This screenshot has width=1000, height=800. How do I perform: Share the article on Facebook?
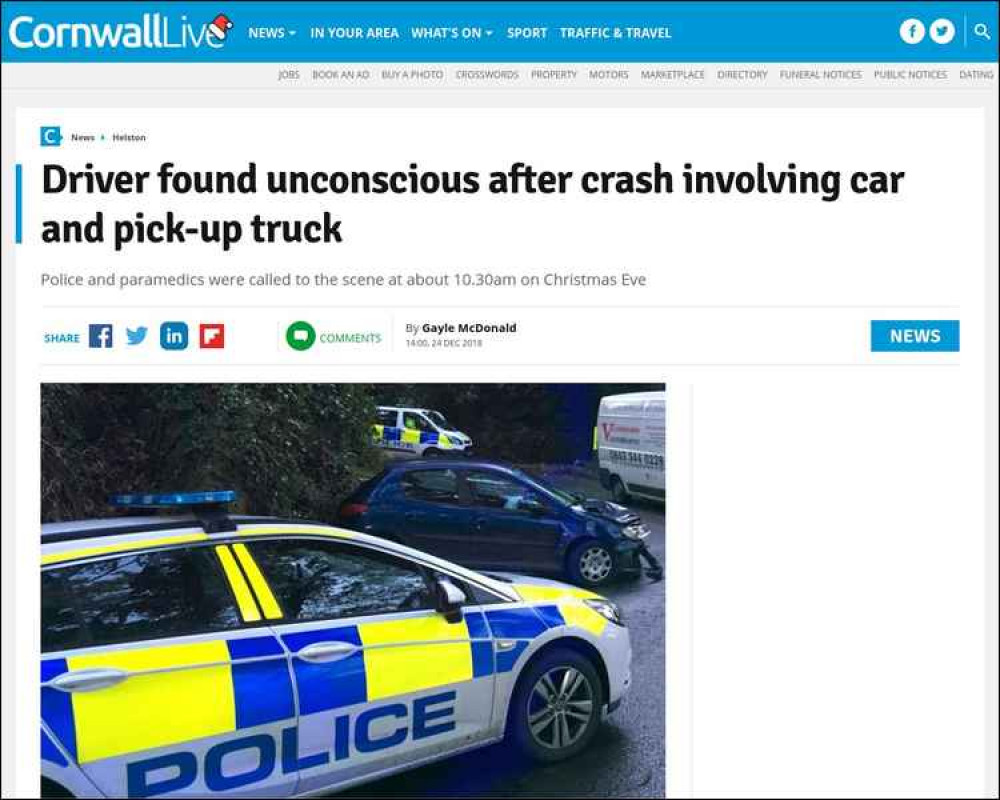pos(101,336)
